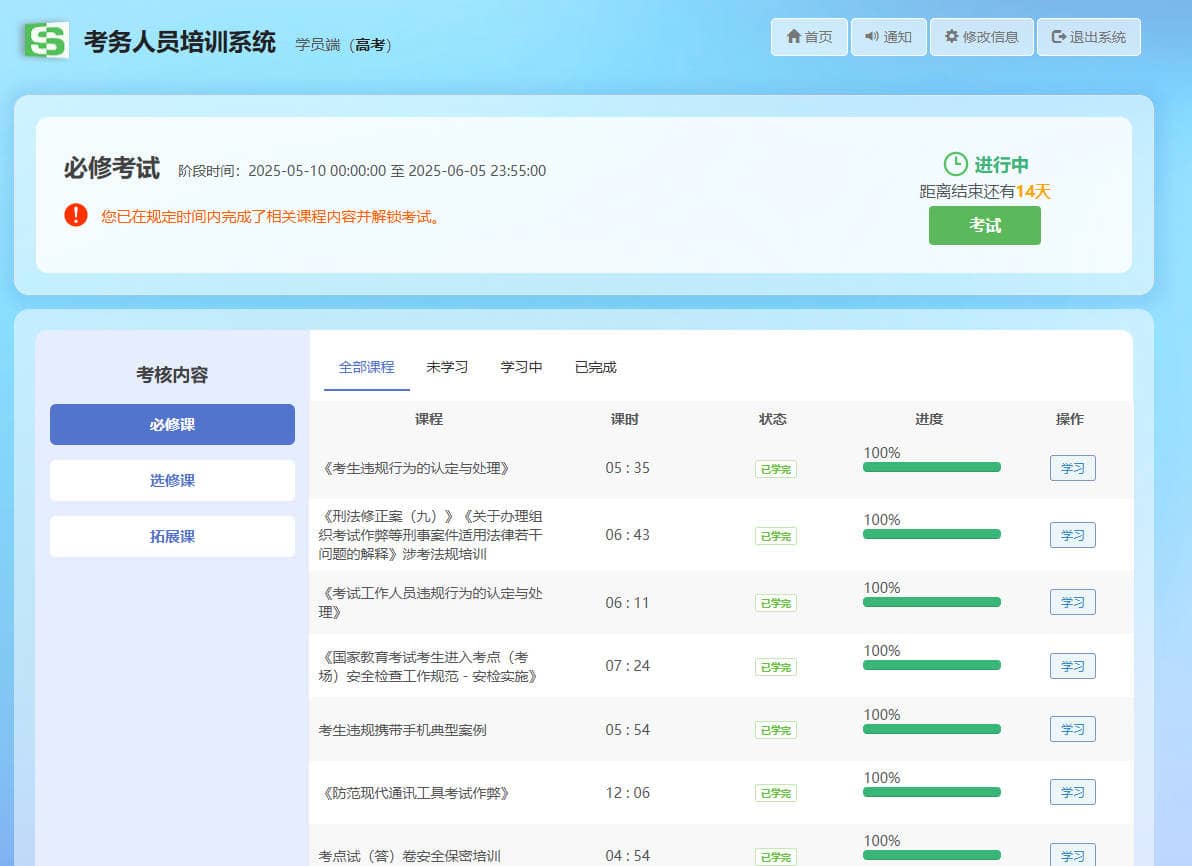Click progress bar of 考生违规携带手机典型案例

pos(931,729)
